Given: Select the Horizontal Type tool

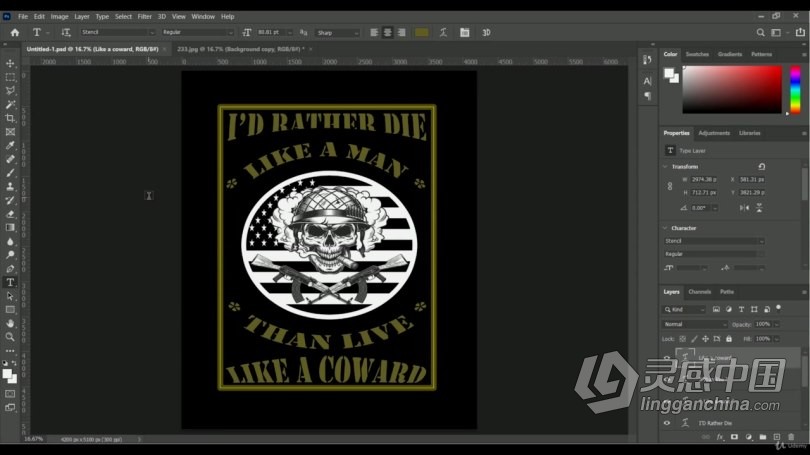Looking at the screenshot, I should pyautogui.click(x=10, y=283).
